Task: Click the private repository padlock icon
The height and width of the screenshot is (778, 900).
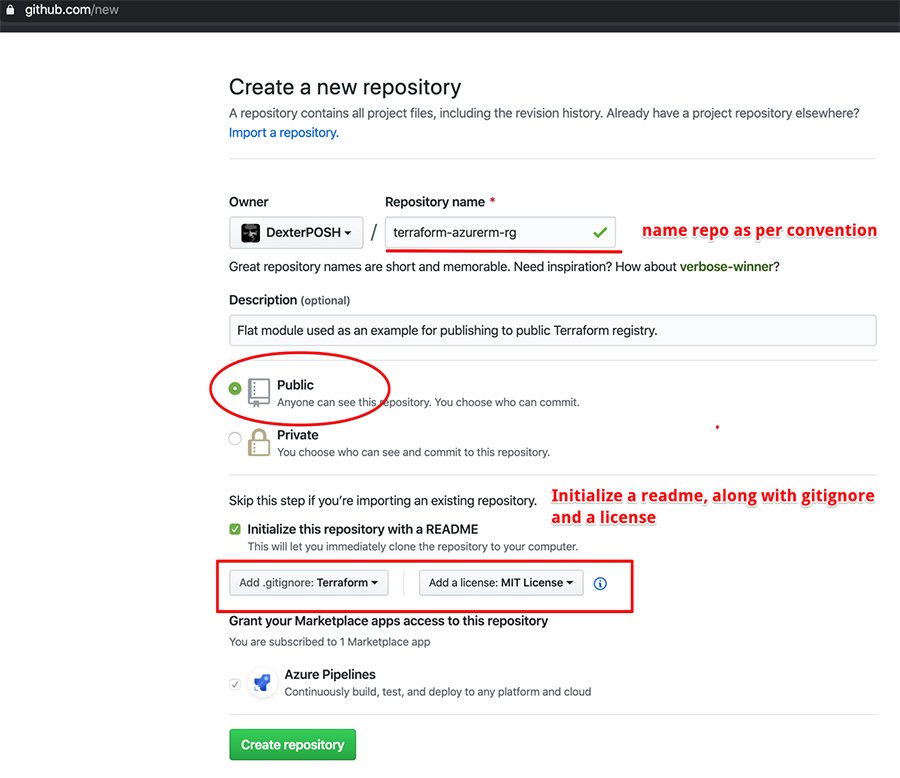Action: coord(259,443)
